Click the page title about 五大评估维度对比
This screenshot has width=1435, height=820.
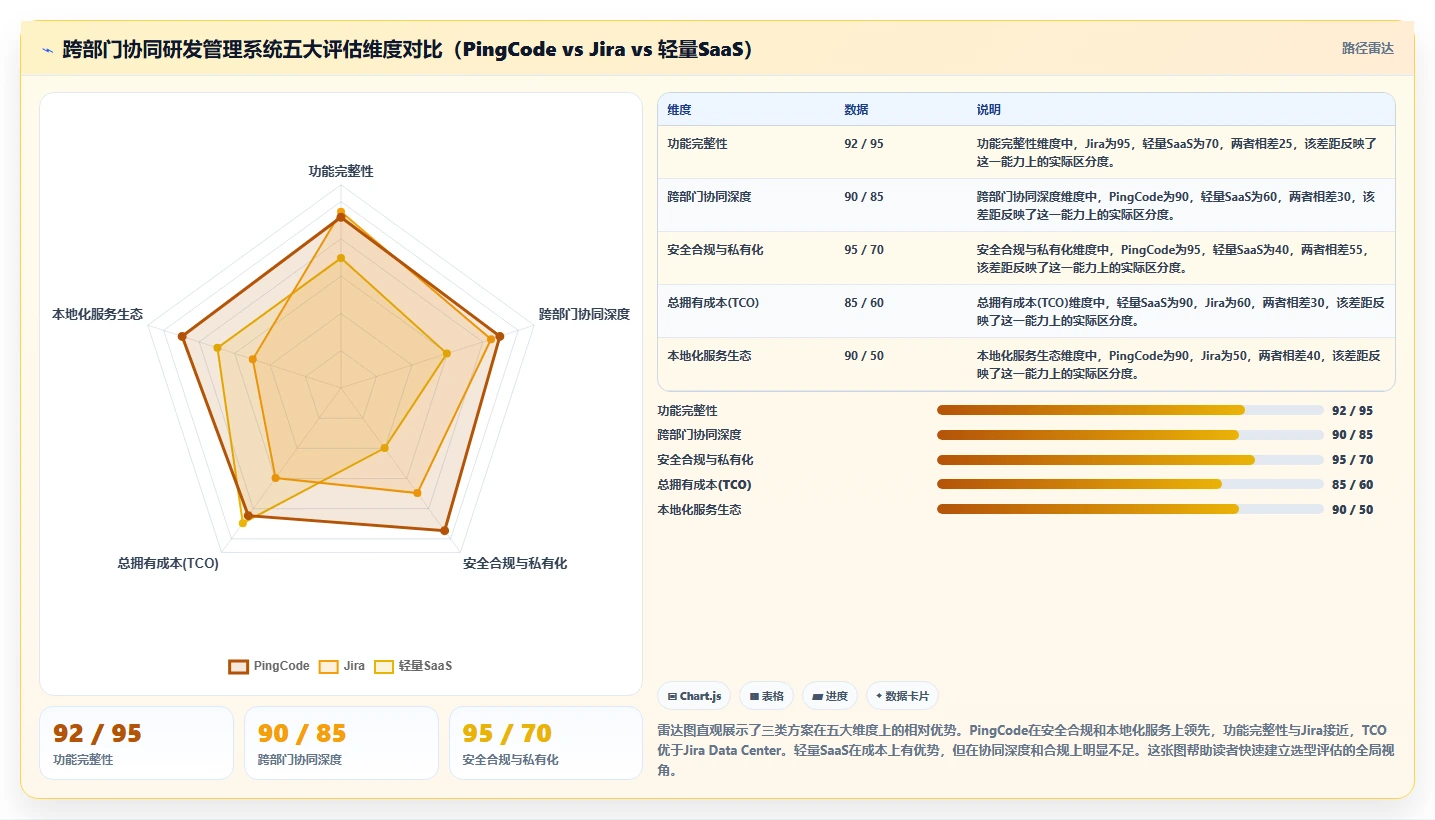pyautogui.click(x=407, y=49)
